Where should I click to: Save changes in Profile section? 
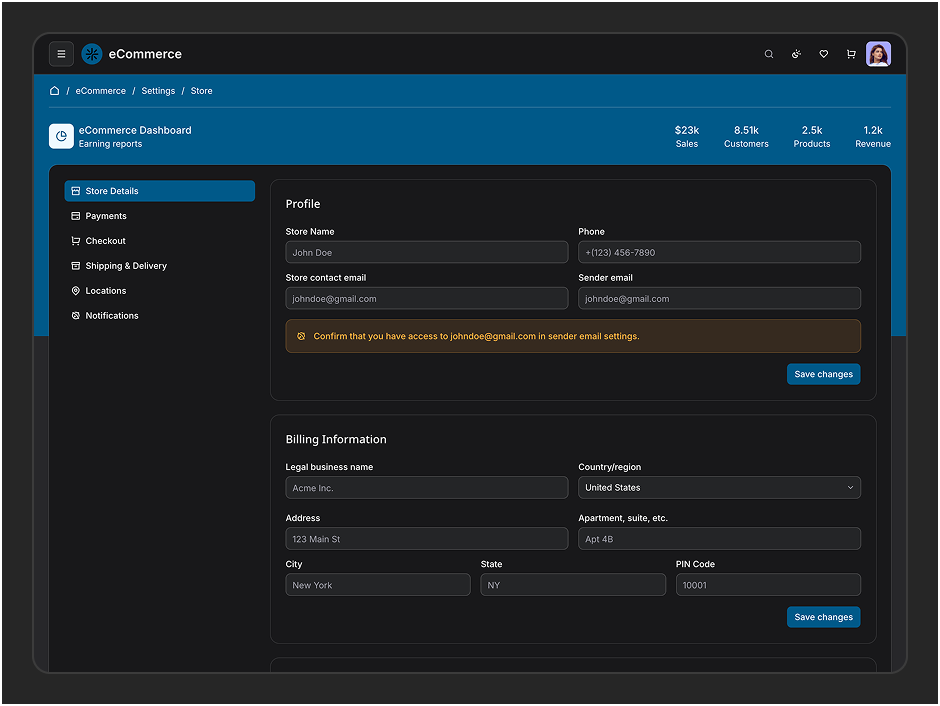[823, 374]
